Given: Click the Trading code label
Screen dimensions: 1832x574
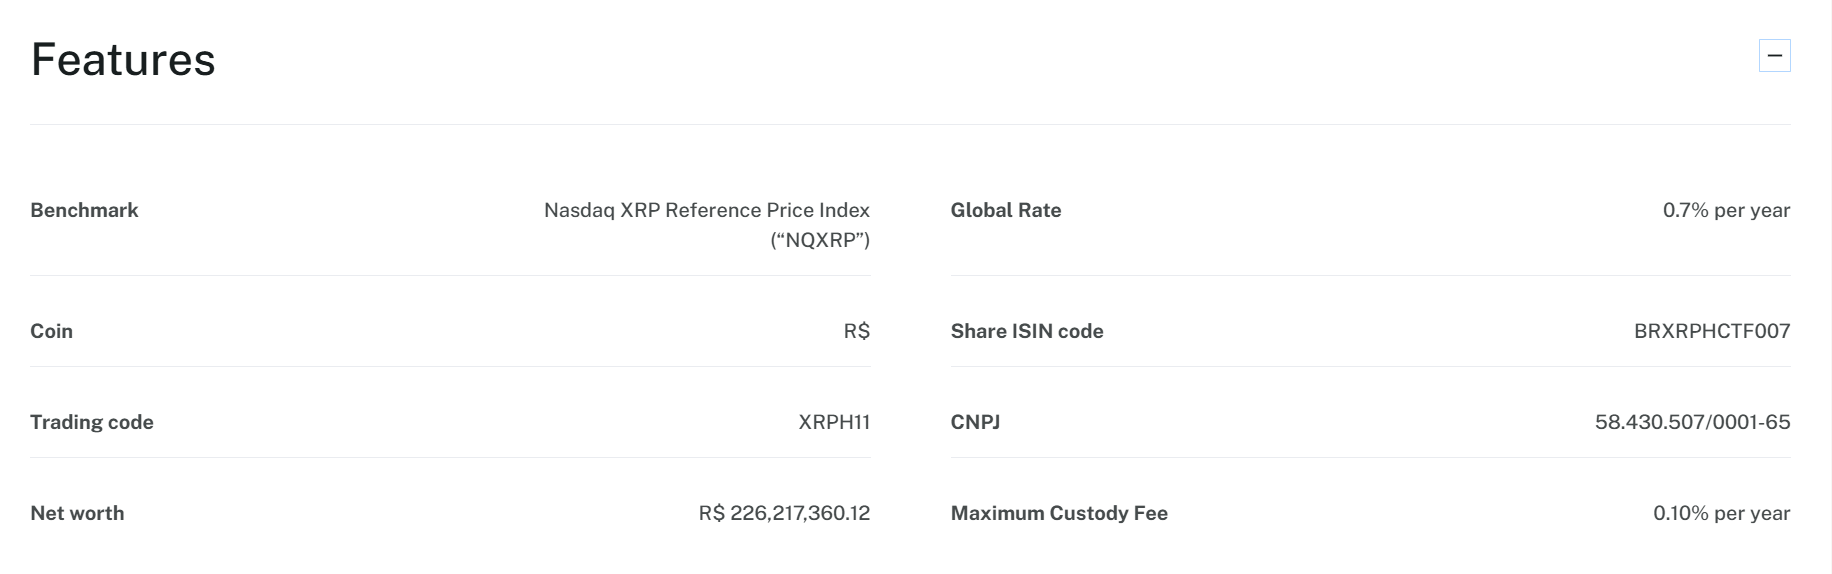Looking at the screenshot, I should click(x=92, y=422).
